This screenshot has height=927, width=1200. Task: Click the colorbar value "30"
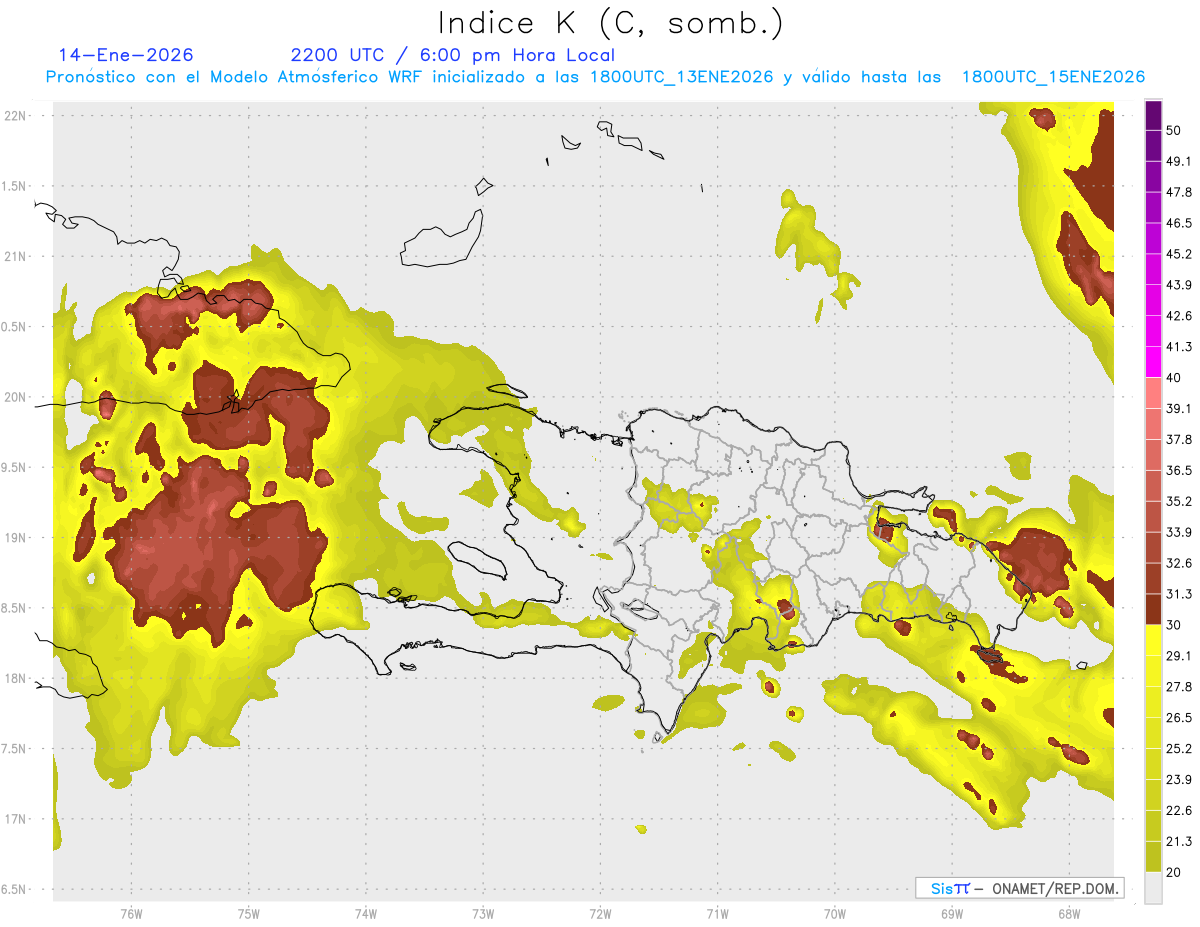1173,625
